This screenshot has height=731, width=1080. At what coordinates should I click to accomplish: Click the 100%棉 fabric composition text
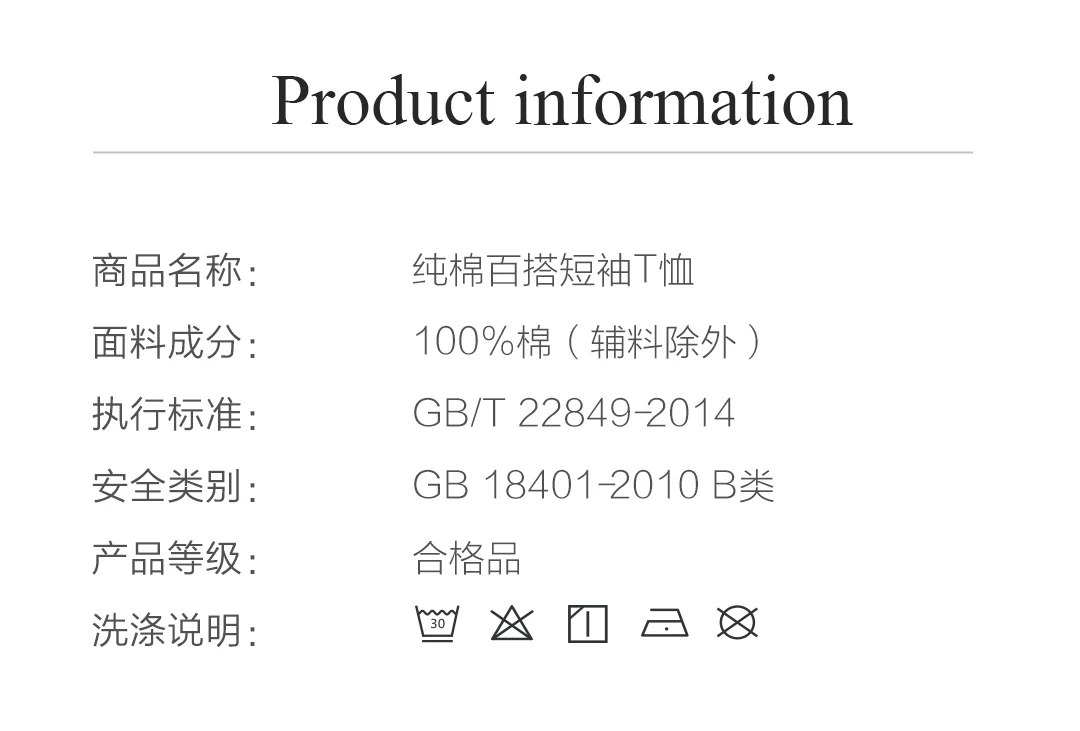(482, 342)
